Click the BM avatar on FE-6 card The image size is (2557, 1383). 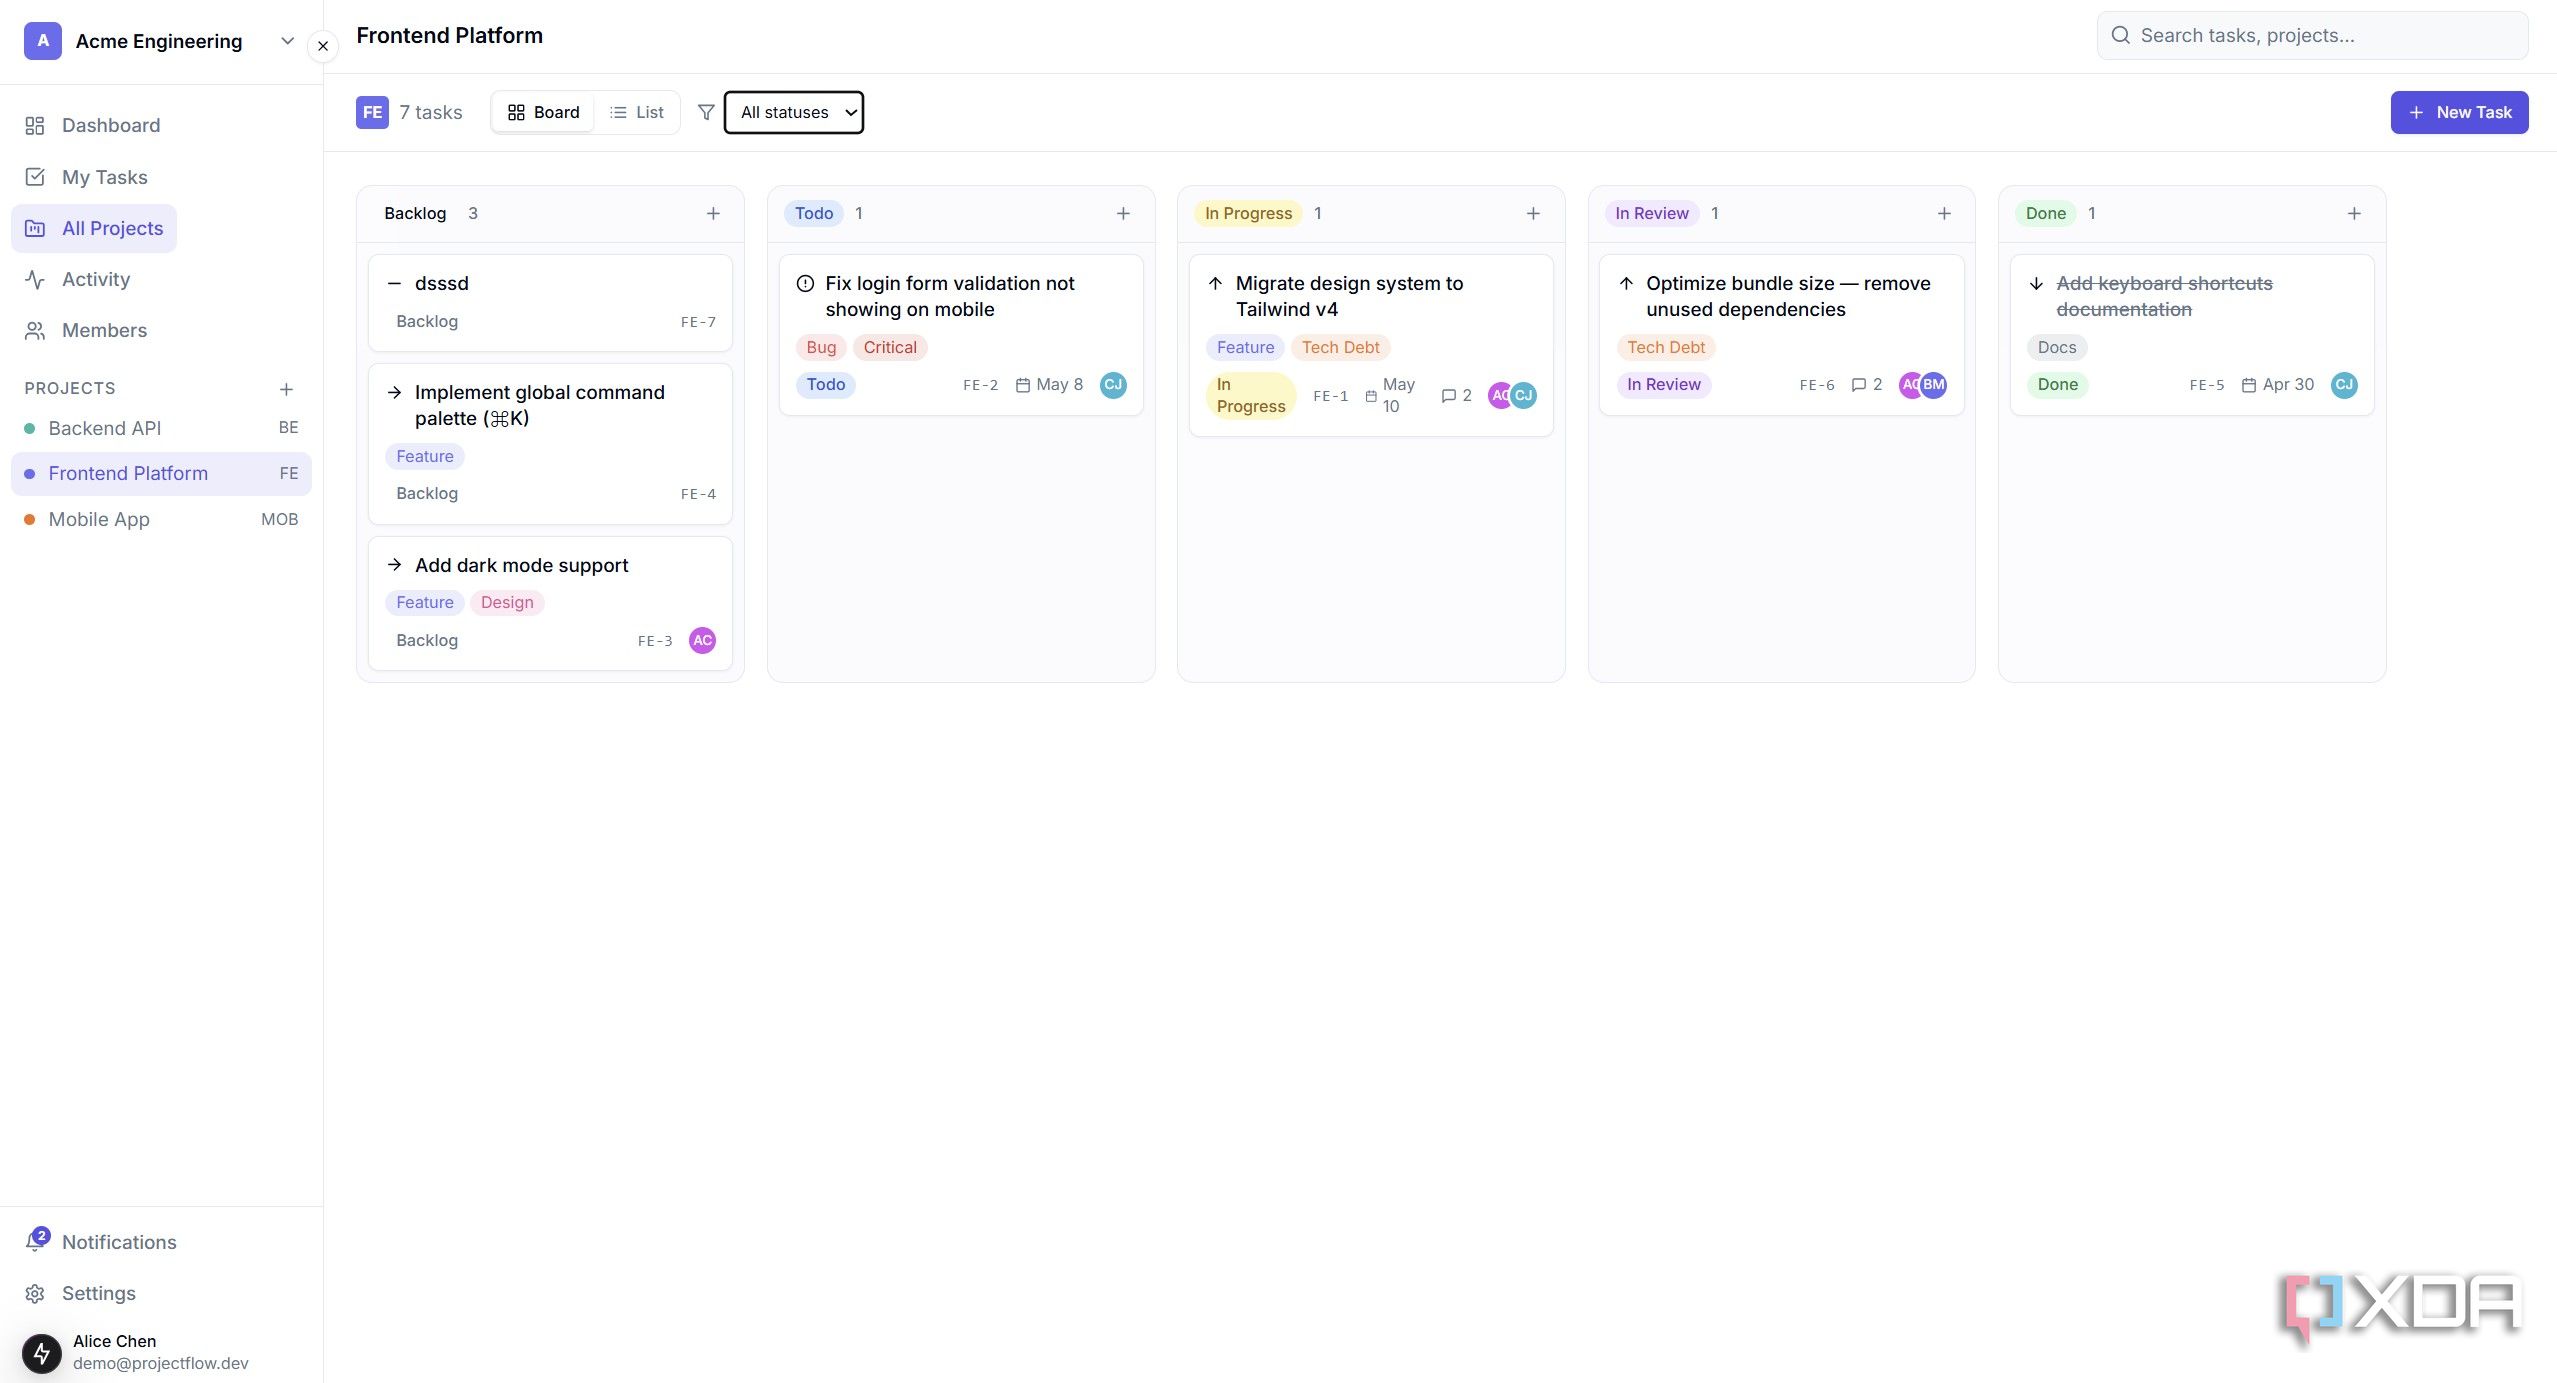click(x=1934, y=385)
